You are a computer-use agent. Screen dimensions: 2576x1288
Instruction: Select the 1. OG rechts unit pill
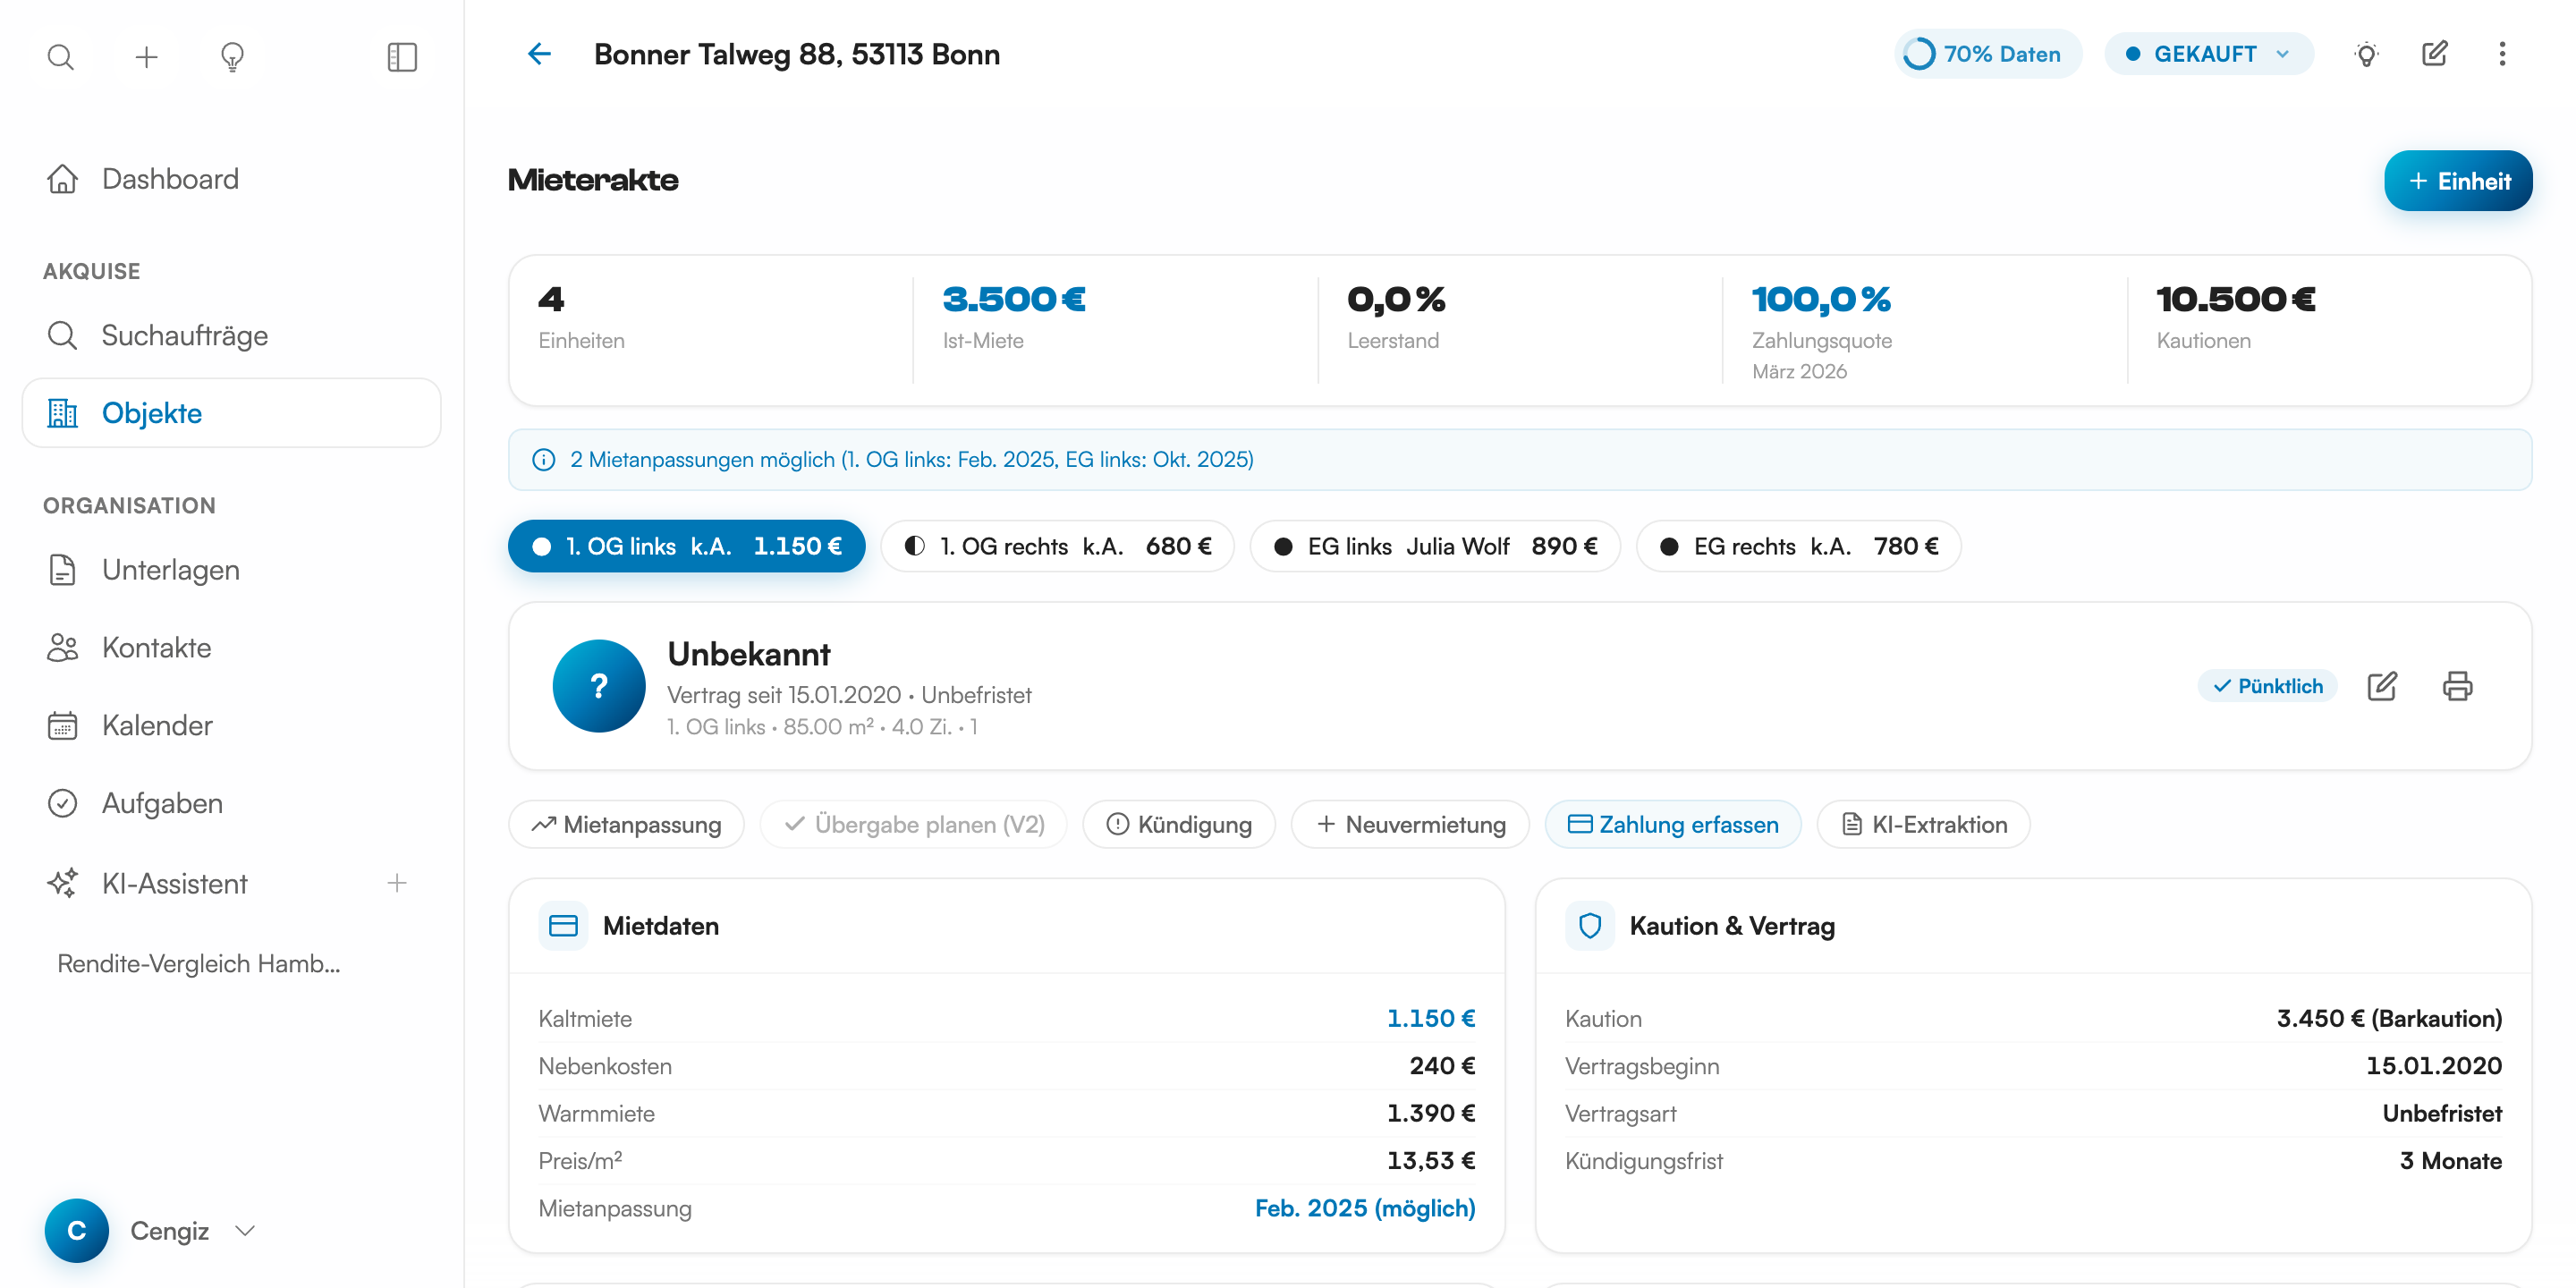1057,546
